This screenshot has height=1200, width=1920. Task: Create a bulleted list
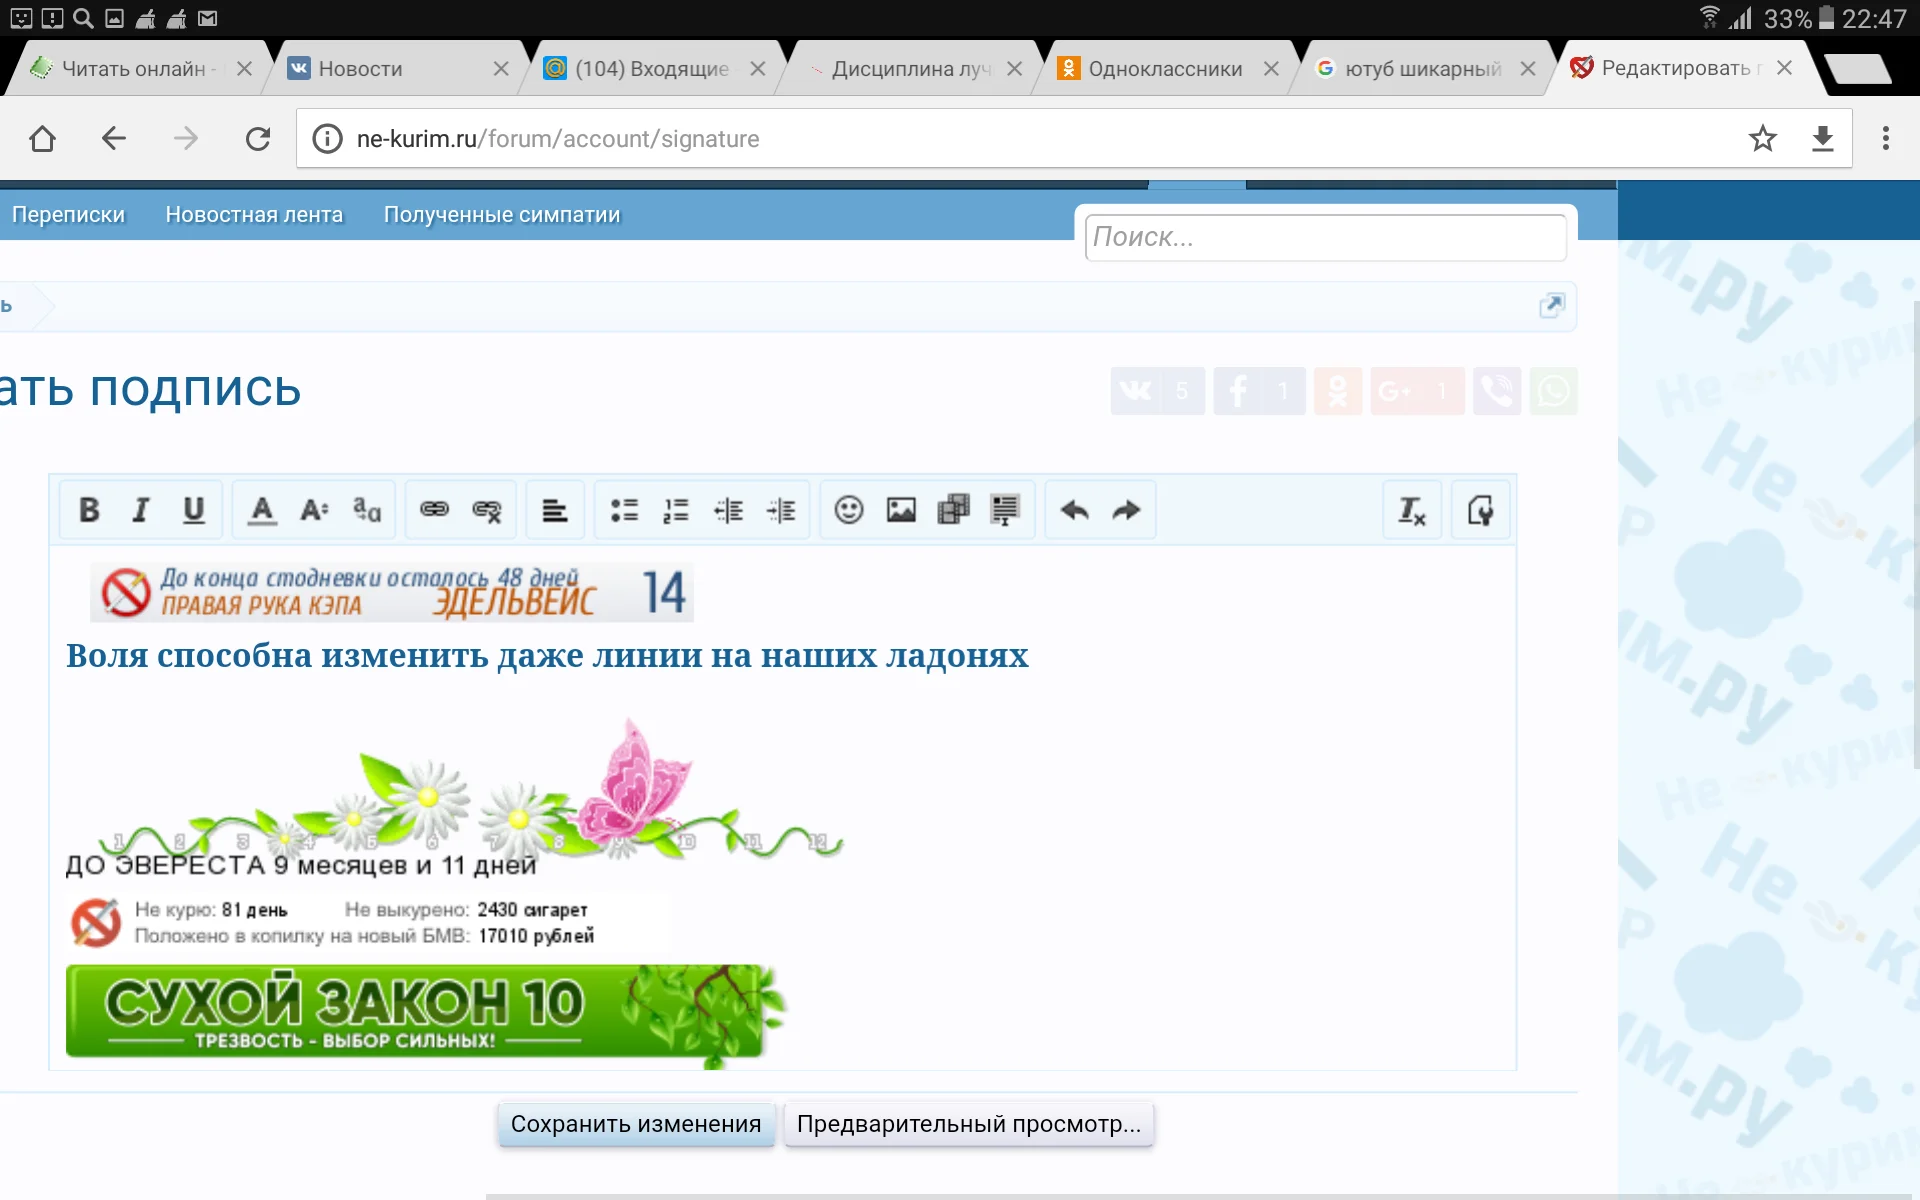point(622,510)
